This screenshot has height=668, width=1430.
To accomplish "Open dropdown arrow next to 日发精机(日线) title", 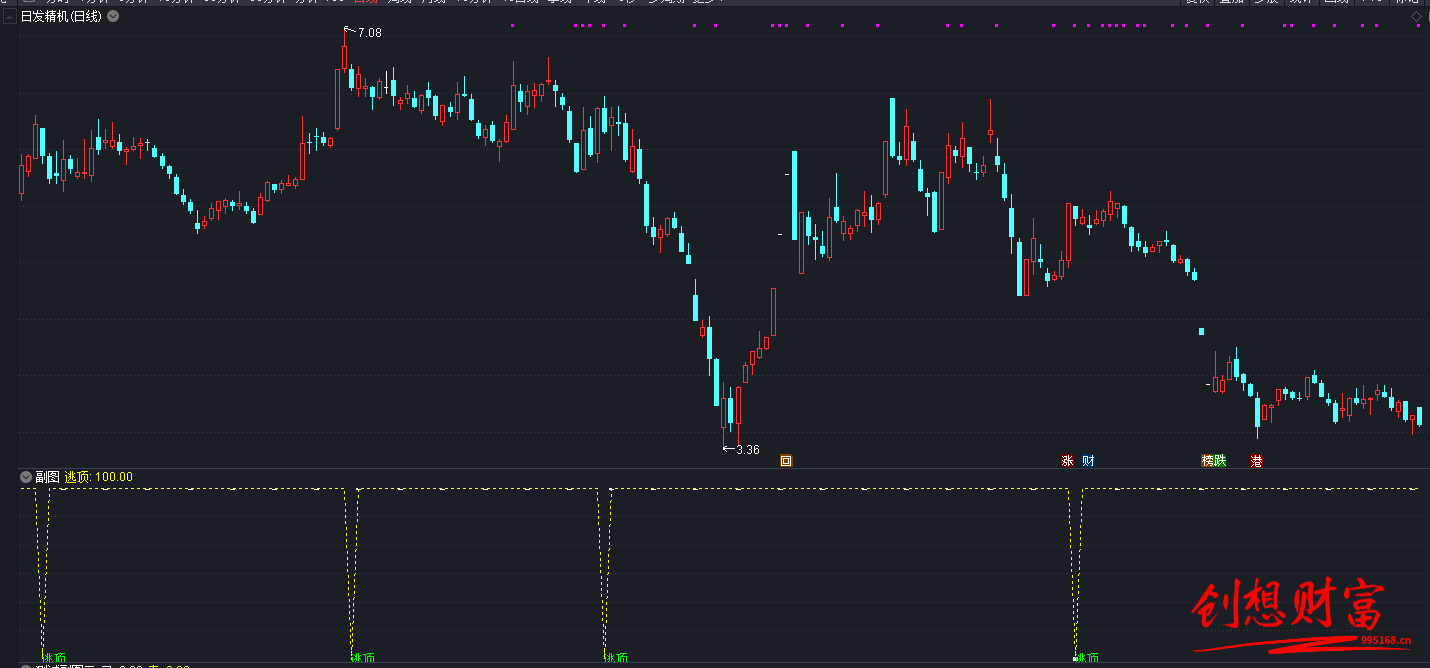I will 113,16.
